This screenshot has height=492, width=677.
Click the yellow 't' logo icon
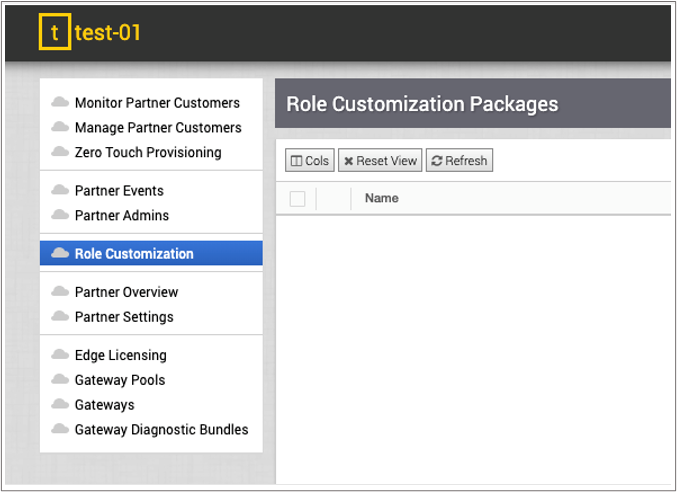(55, 33)
